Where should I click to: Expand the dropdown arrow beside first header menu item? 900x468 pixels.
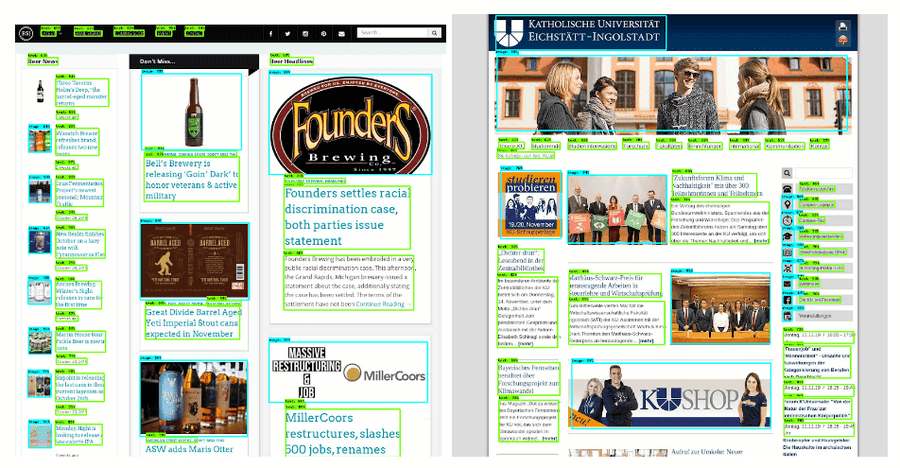tap(60, 34)
